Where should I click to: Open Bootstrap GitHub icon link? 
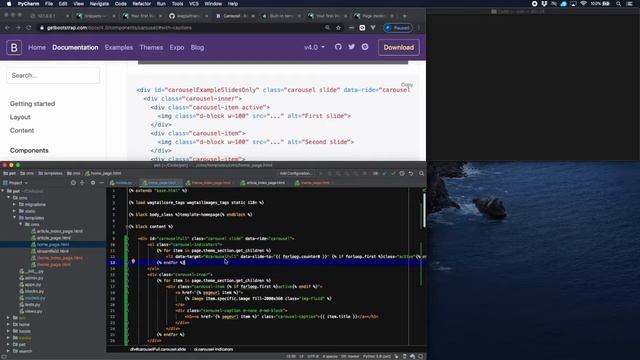click(x=338, y=47)
